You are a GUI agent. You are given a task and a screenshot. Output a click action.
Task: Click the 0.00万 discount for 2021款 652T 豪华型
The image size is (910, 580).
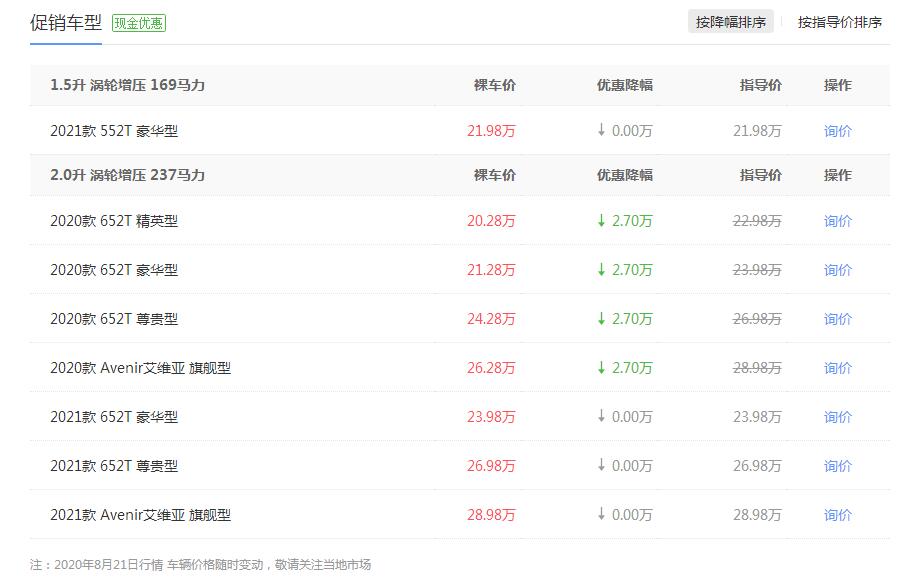tap(625, 417)
